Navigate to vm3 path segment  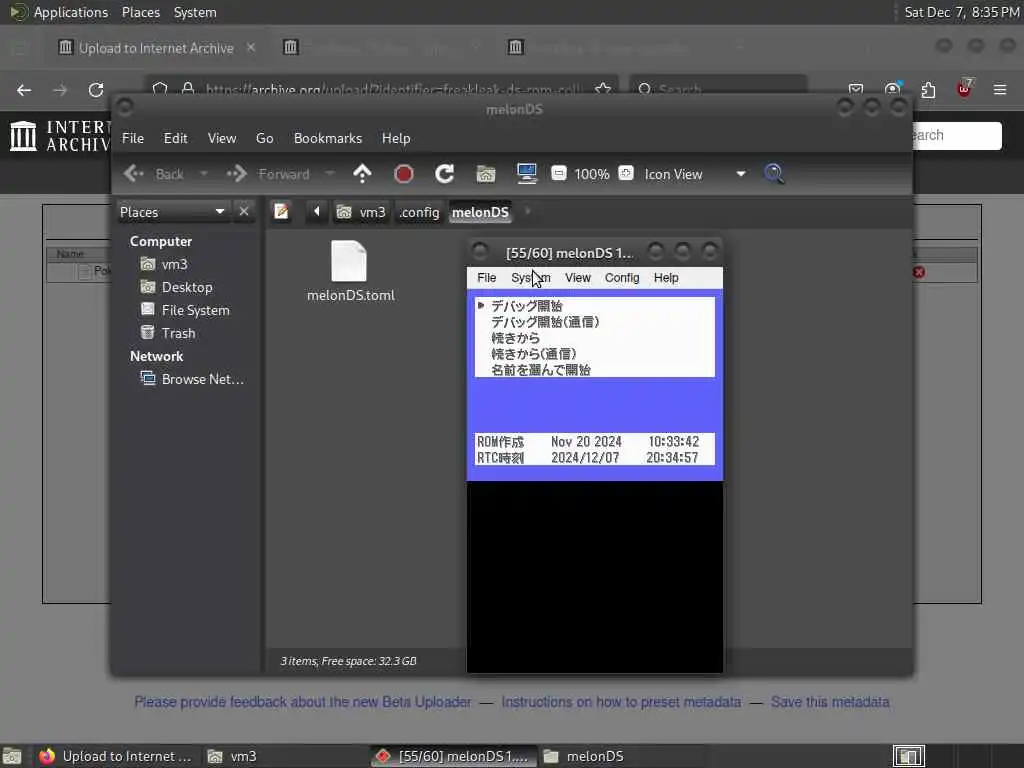361,212
